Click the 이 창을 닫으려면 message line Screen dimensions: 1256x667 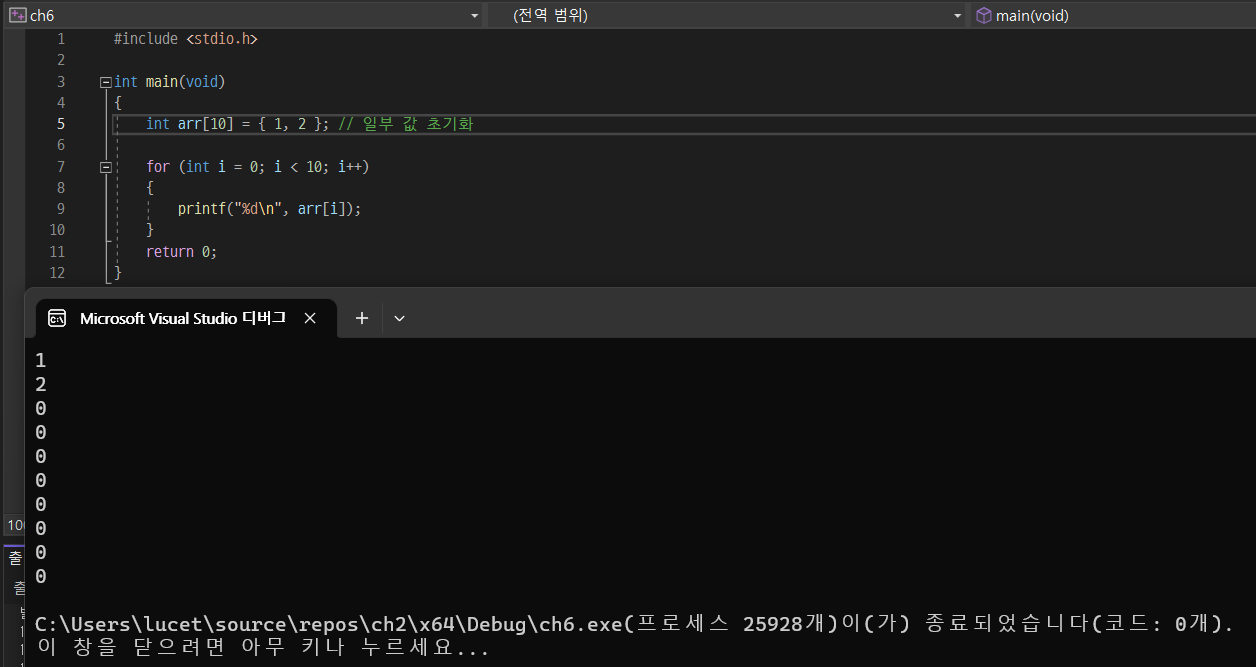pyautogui.click(x=263, y=648)
